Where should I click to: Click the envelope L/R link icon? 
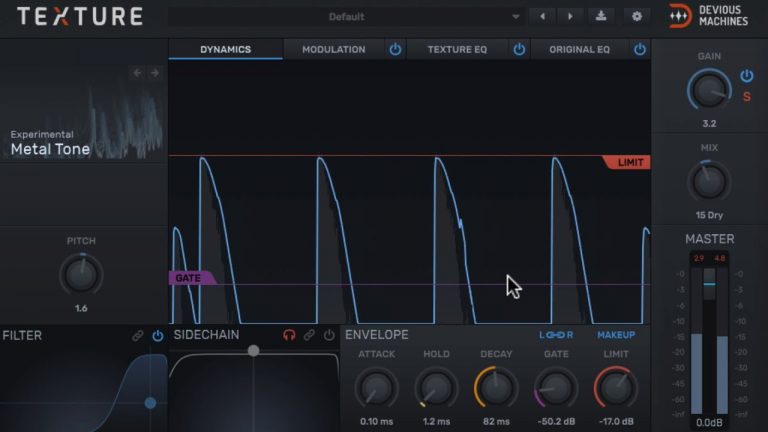[556, 335]
